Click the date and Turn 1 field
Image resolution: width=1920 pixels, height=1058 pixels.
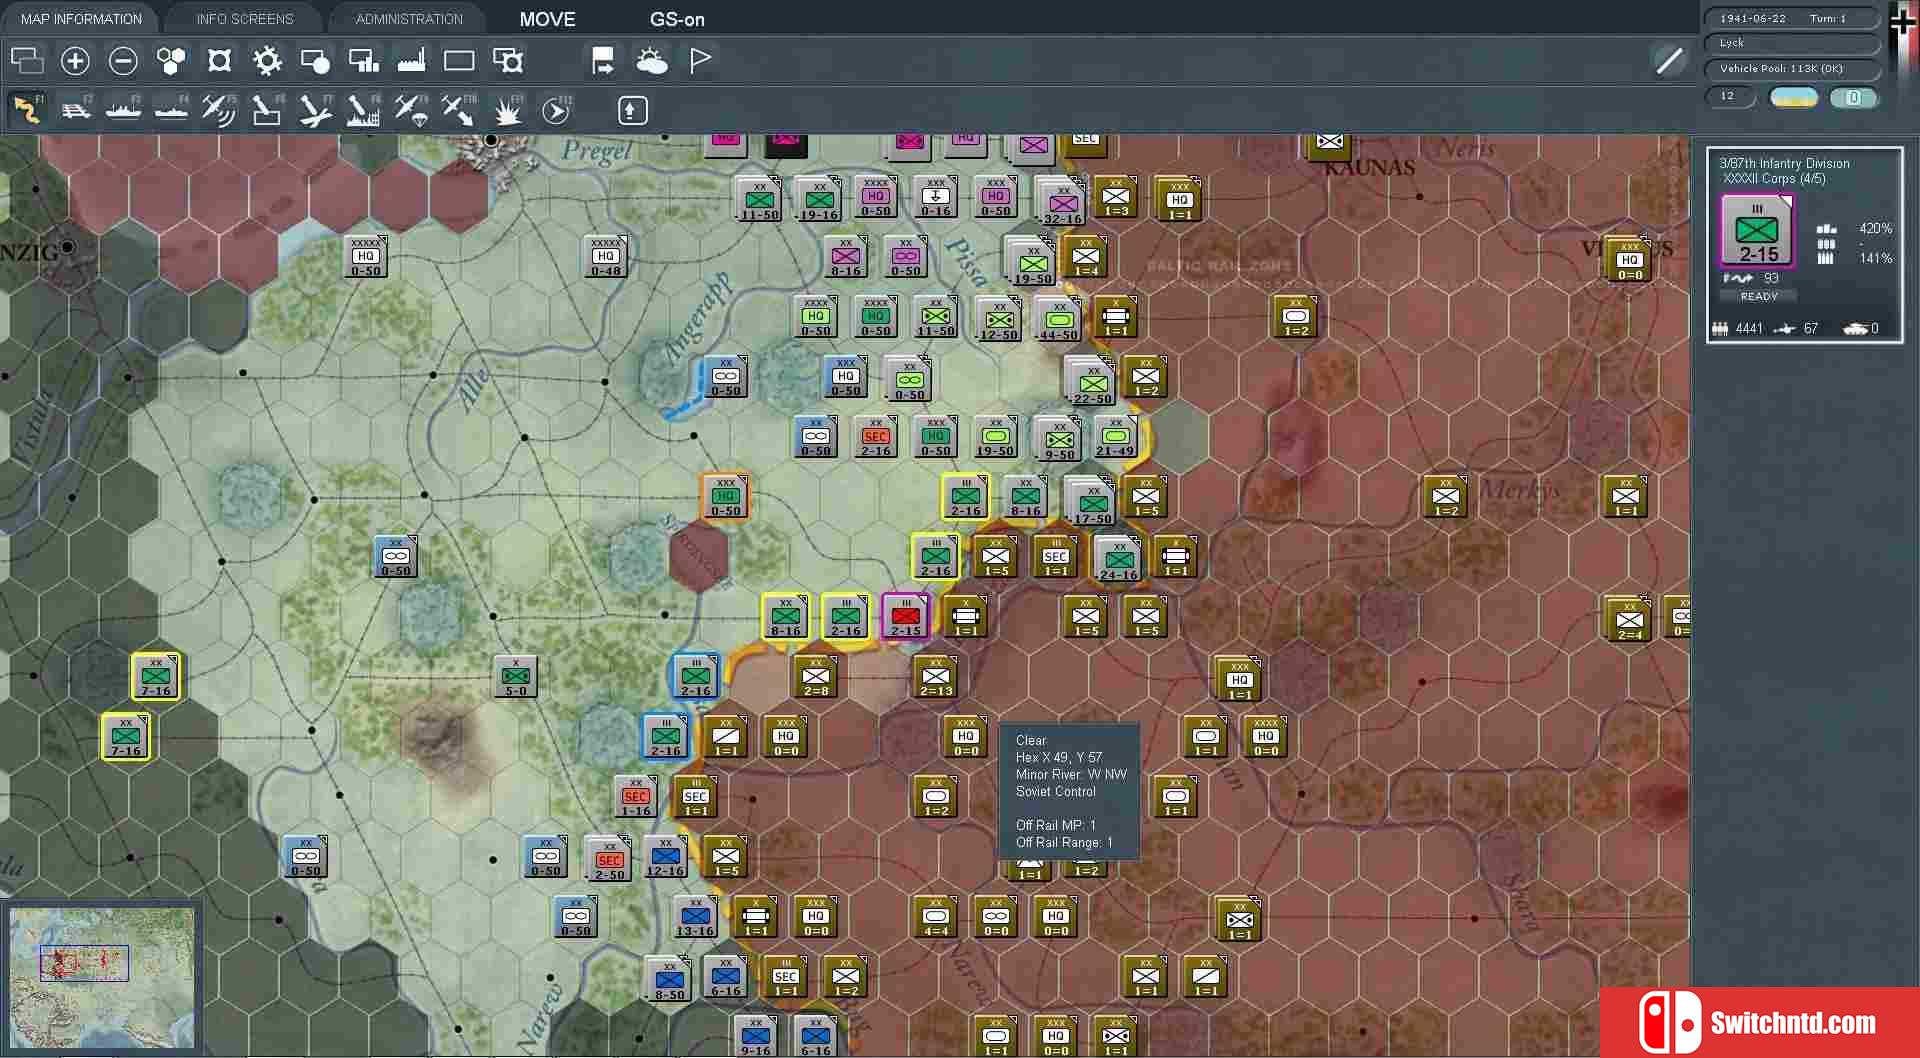pyautogui.click(x=1791, y=18)
